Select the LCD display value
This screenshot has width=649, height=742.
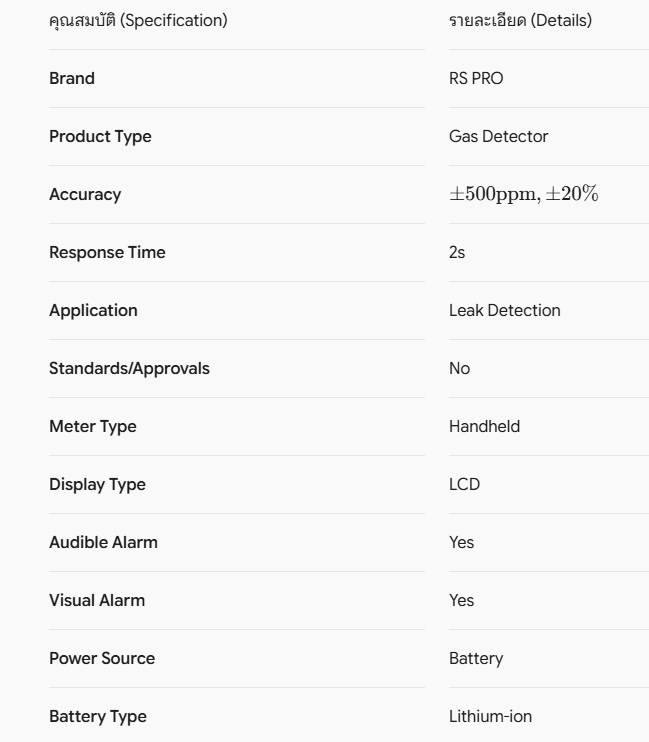(464, 485)
